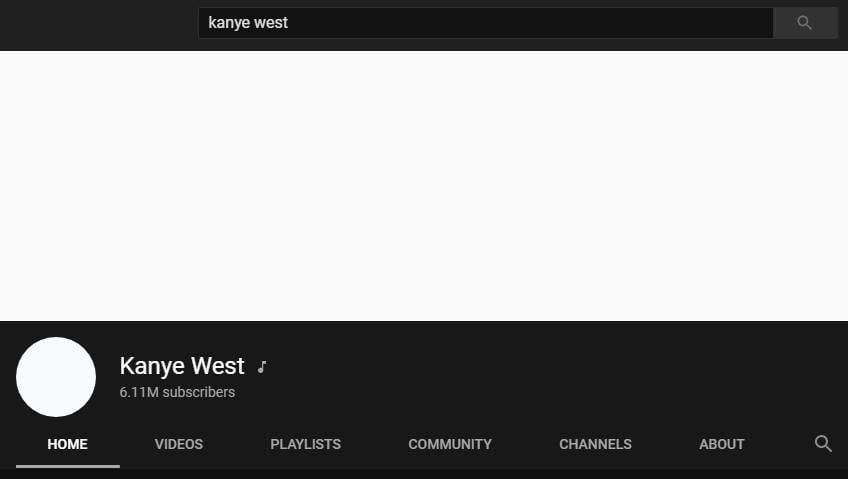Click the white channel banner image

[x=424, y=186]
